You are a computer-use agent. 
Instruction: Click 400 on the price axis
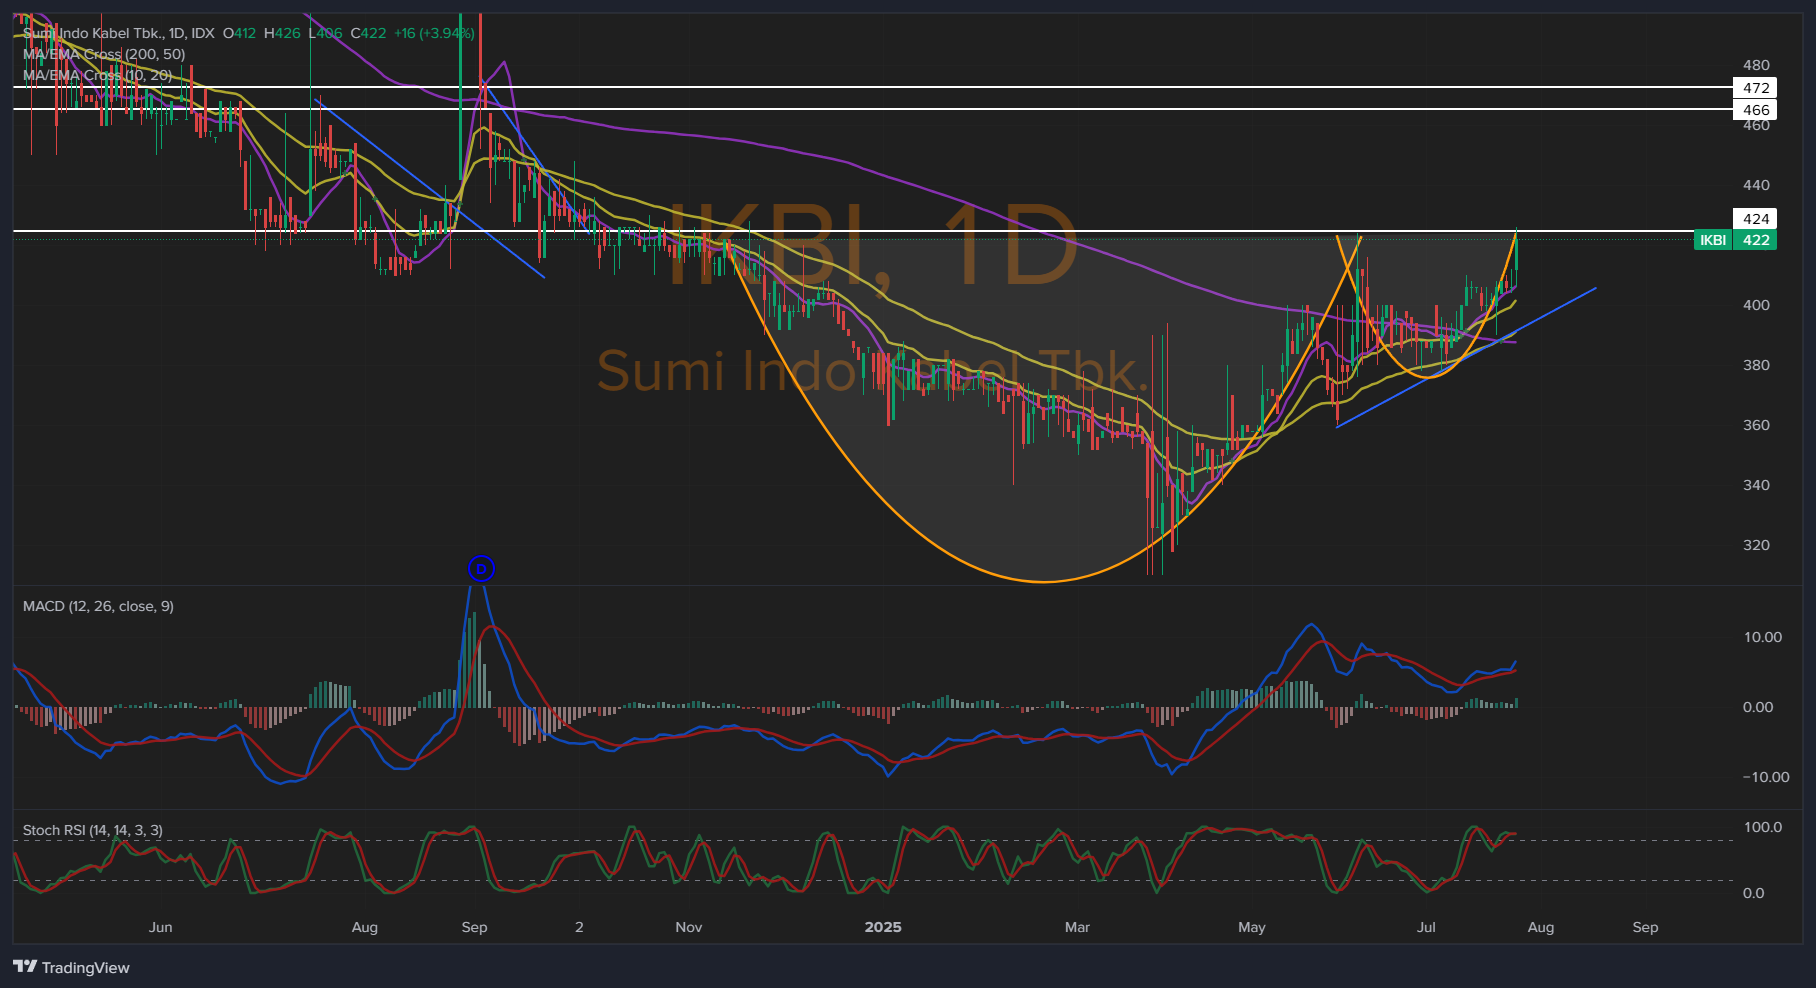[1756, 305]
